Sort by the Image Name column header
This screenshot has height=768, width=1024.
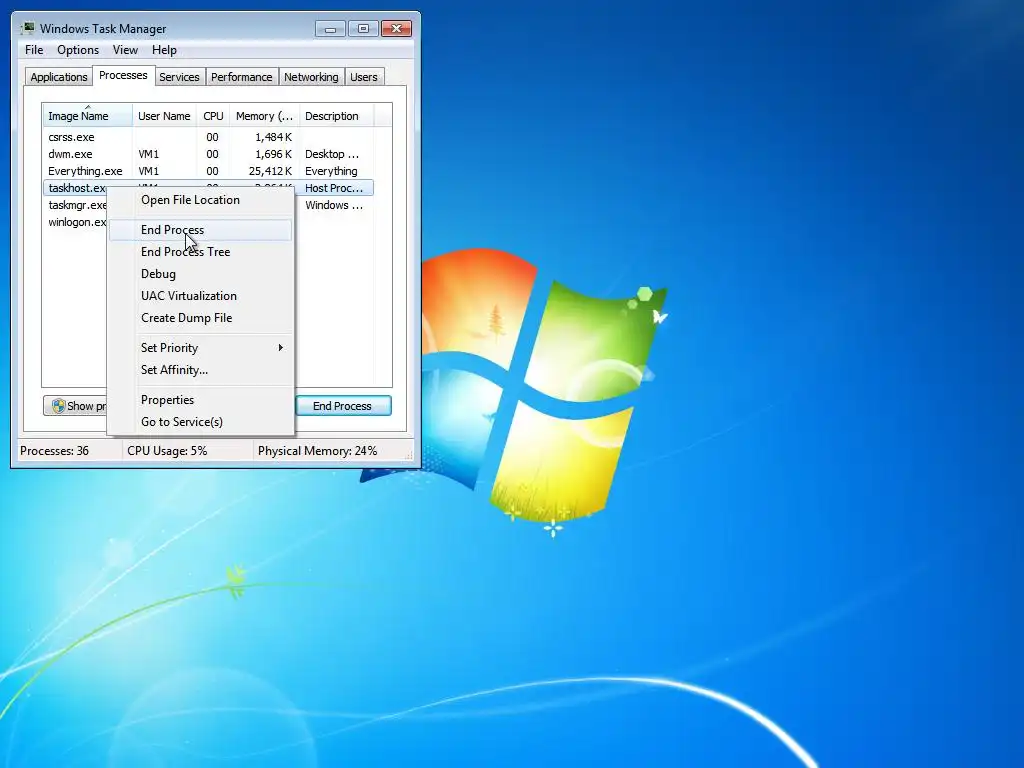(x=88, y=116)
